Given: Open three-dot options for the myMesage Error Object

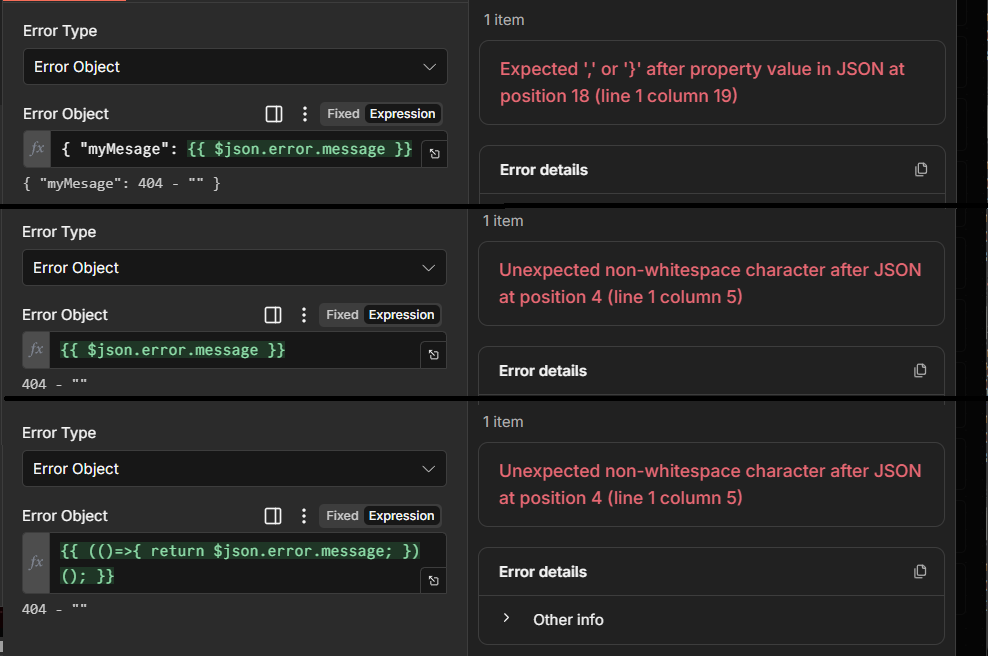Looking at the screenshot, I should point(305,114).
